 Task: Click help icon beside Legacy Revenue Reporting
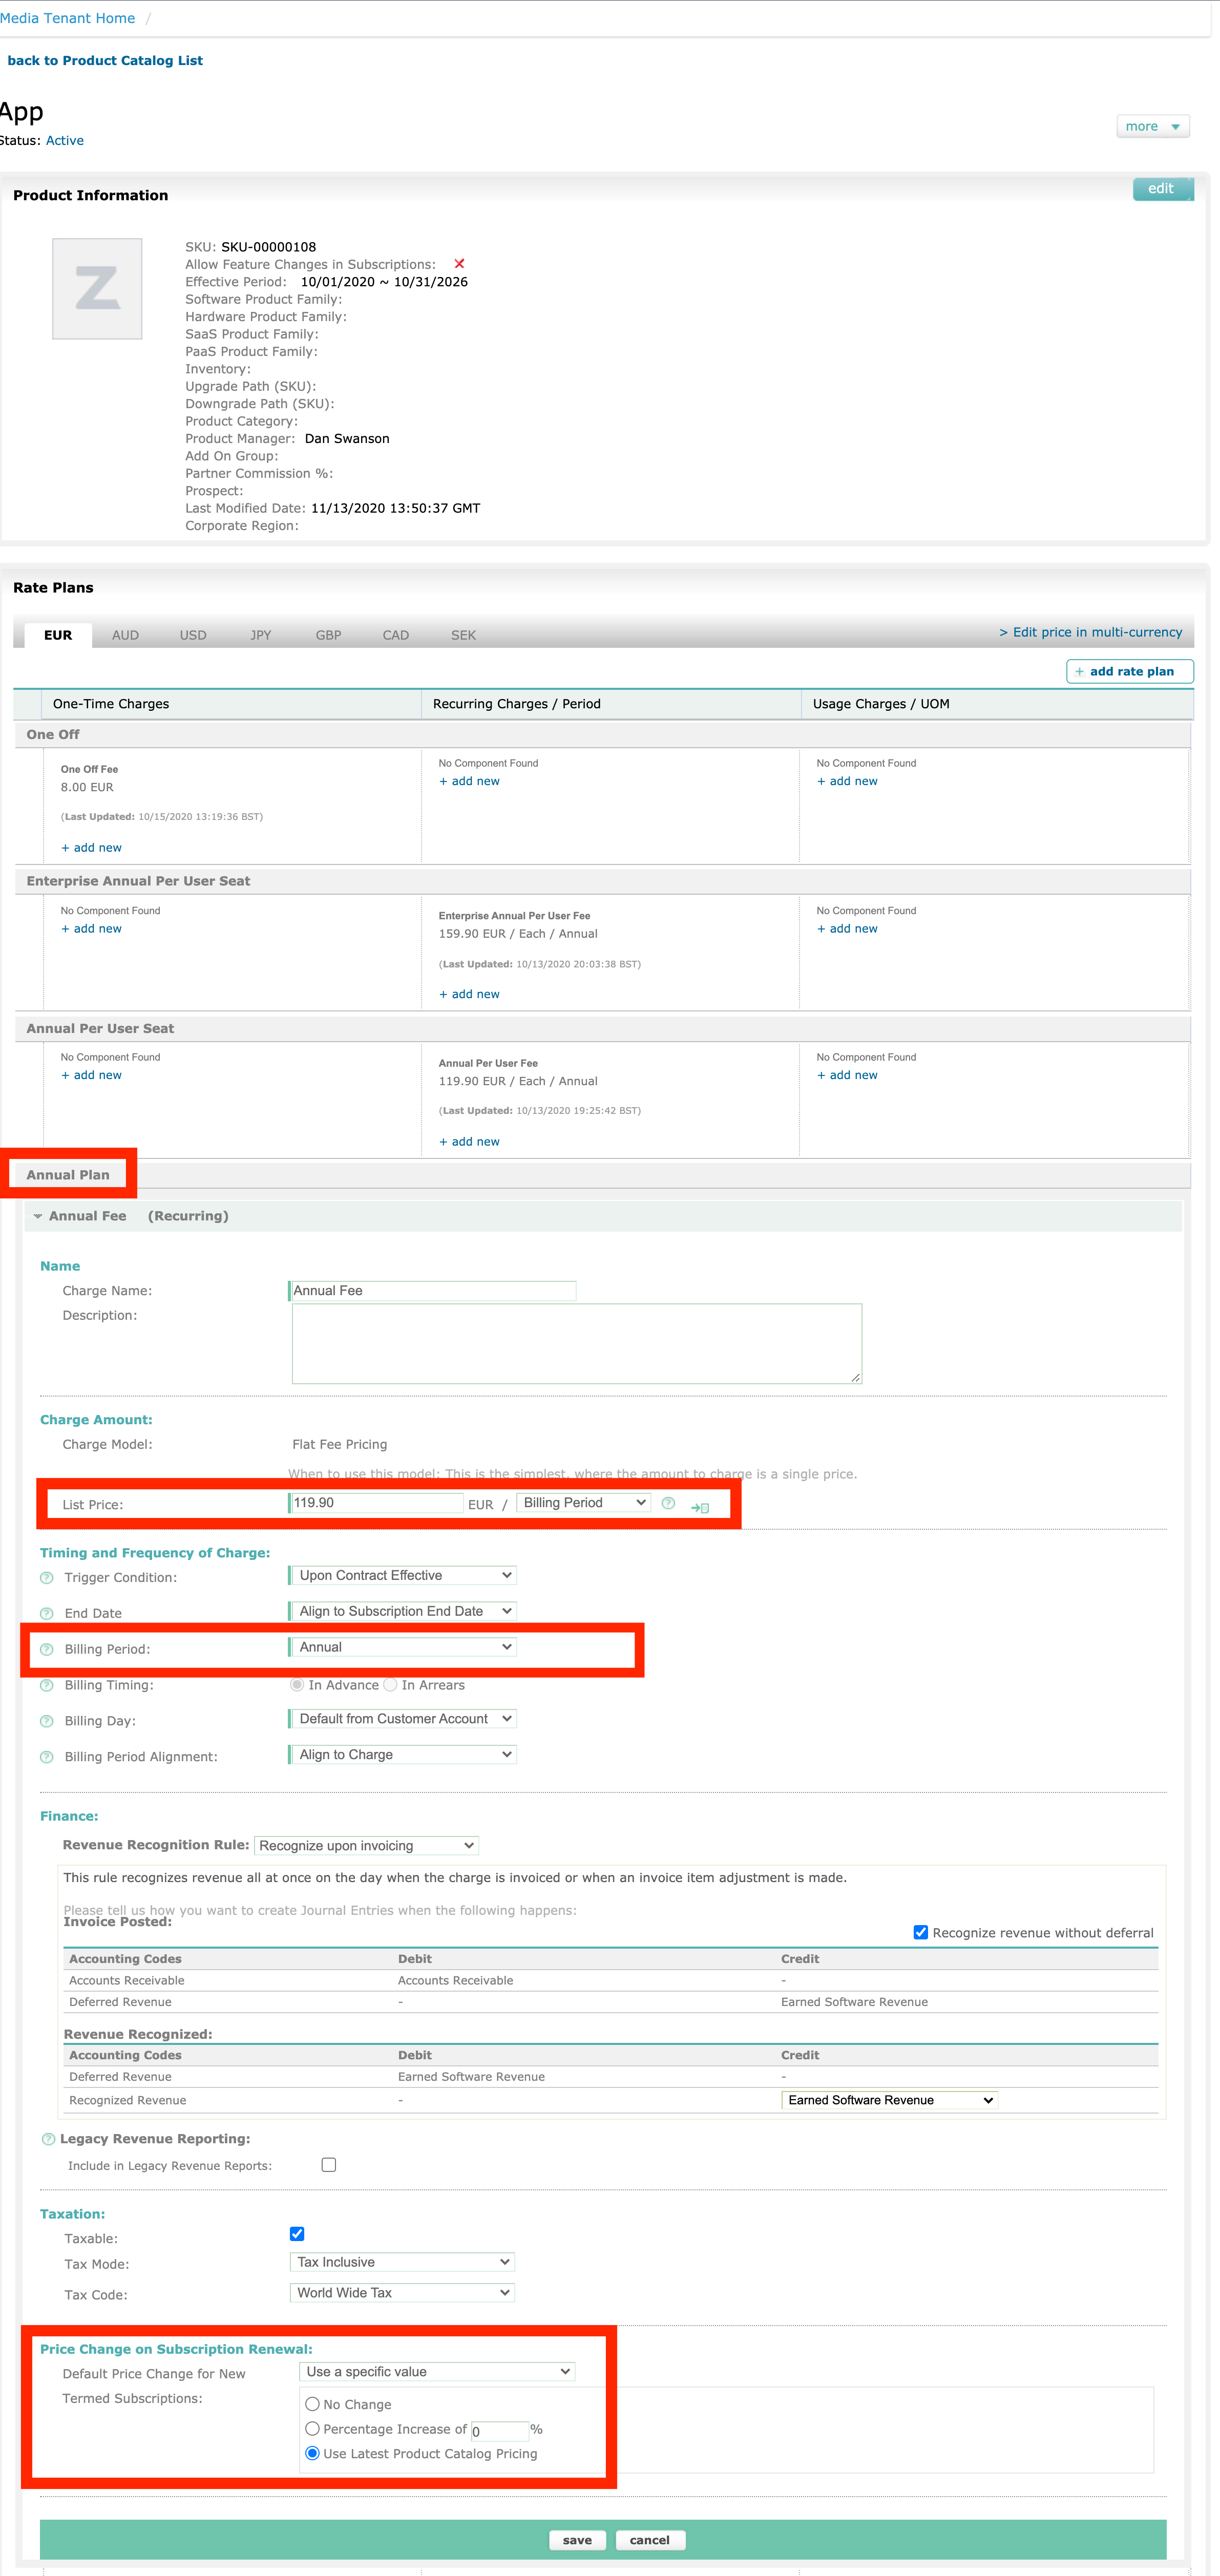point(48,2139)
